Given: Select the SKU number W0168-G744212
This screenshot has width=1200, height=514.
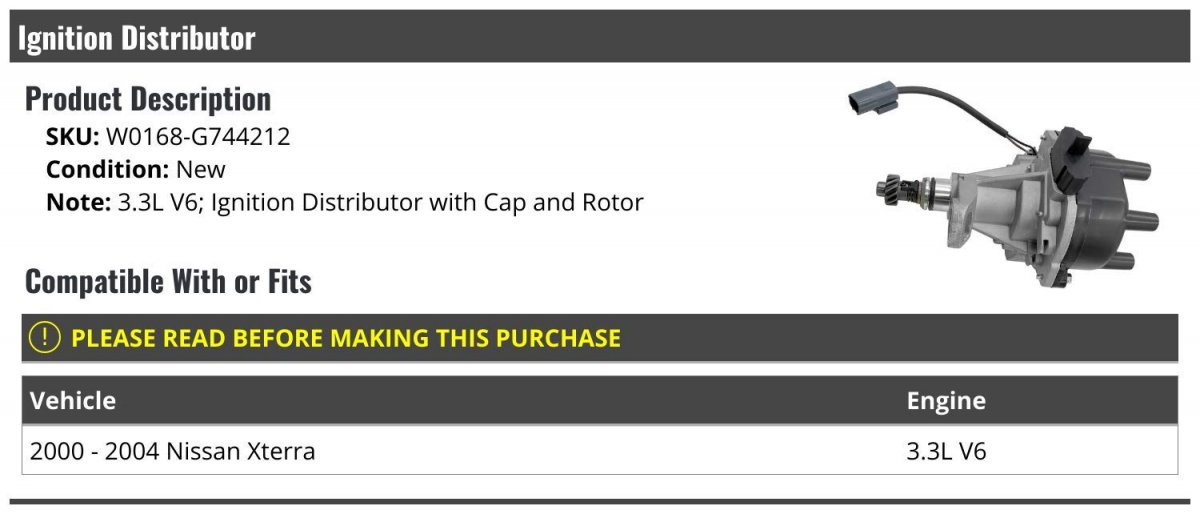Looking at the screenshot, I should point(198,137).
